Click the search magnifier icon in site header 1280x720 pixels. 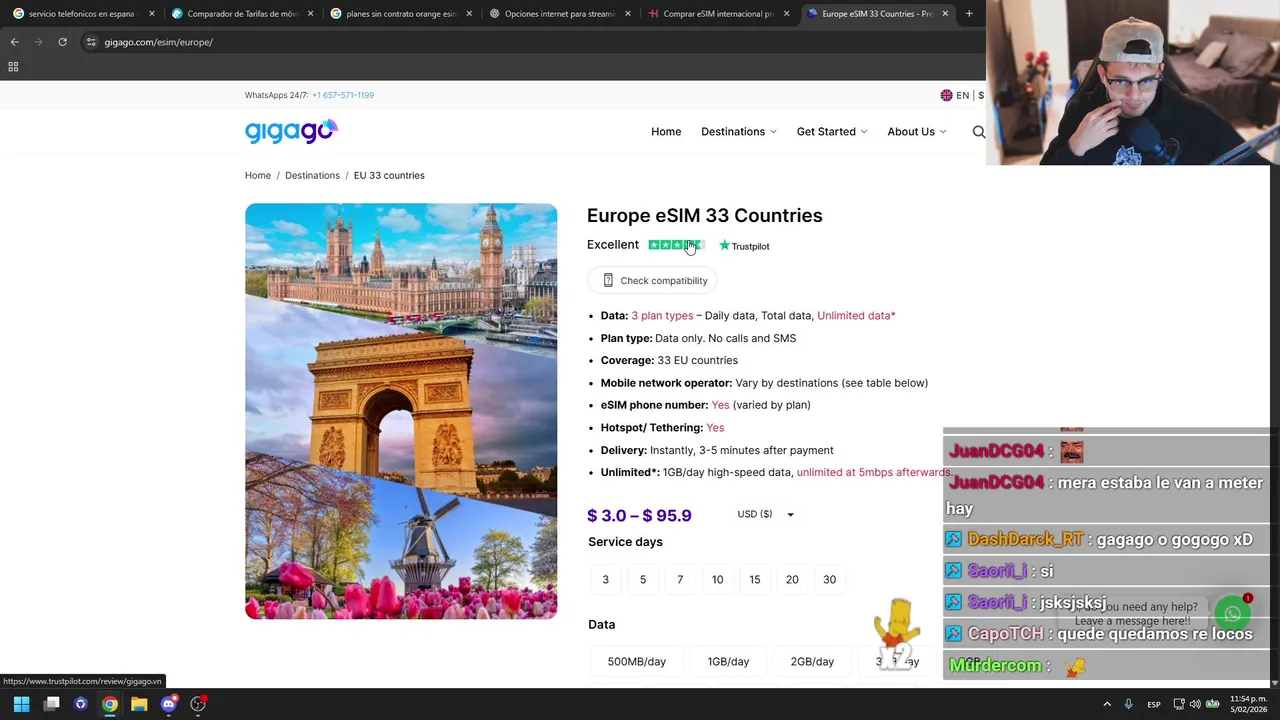point(979,132)
